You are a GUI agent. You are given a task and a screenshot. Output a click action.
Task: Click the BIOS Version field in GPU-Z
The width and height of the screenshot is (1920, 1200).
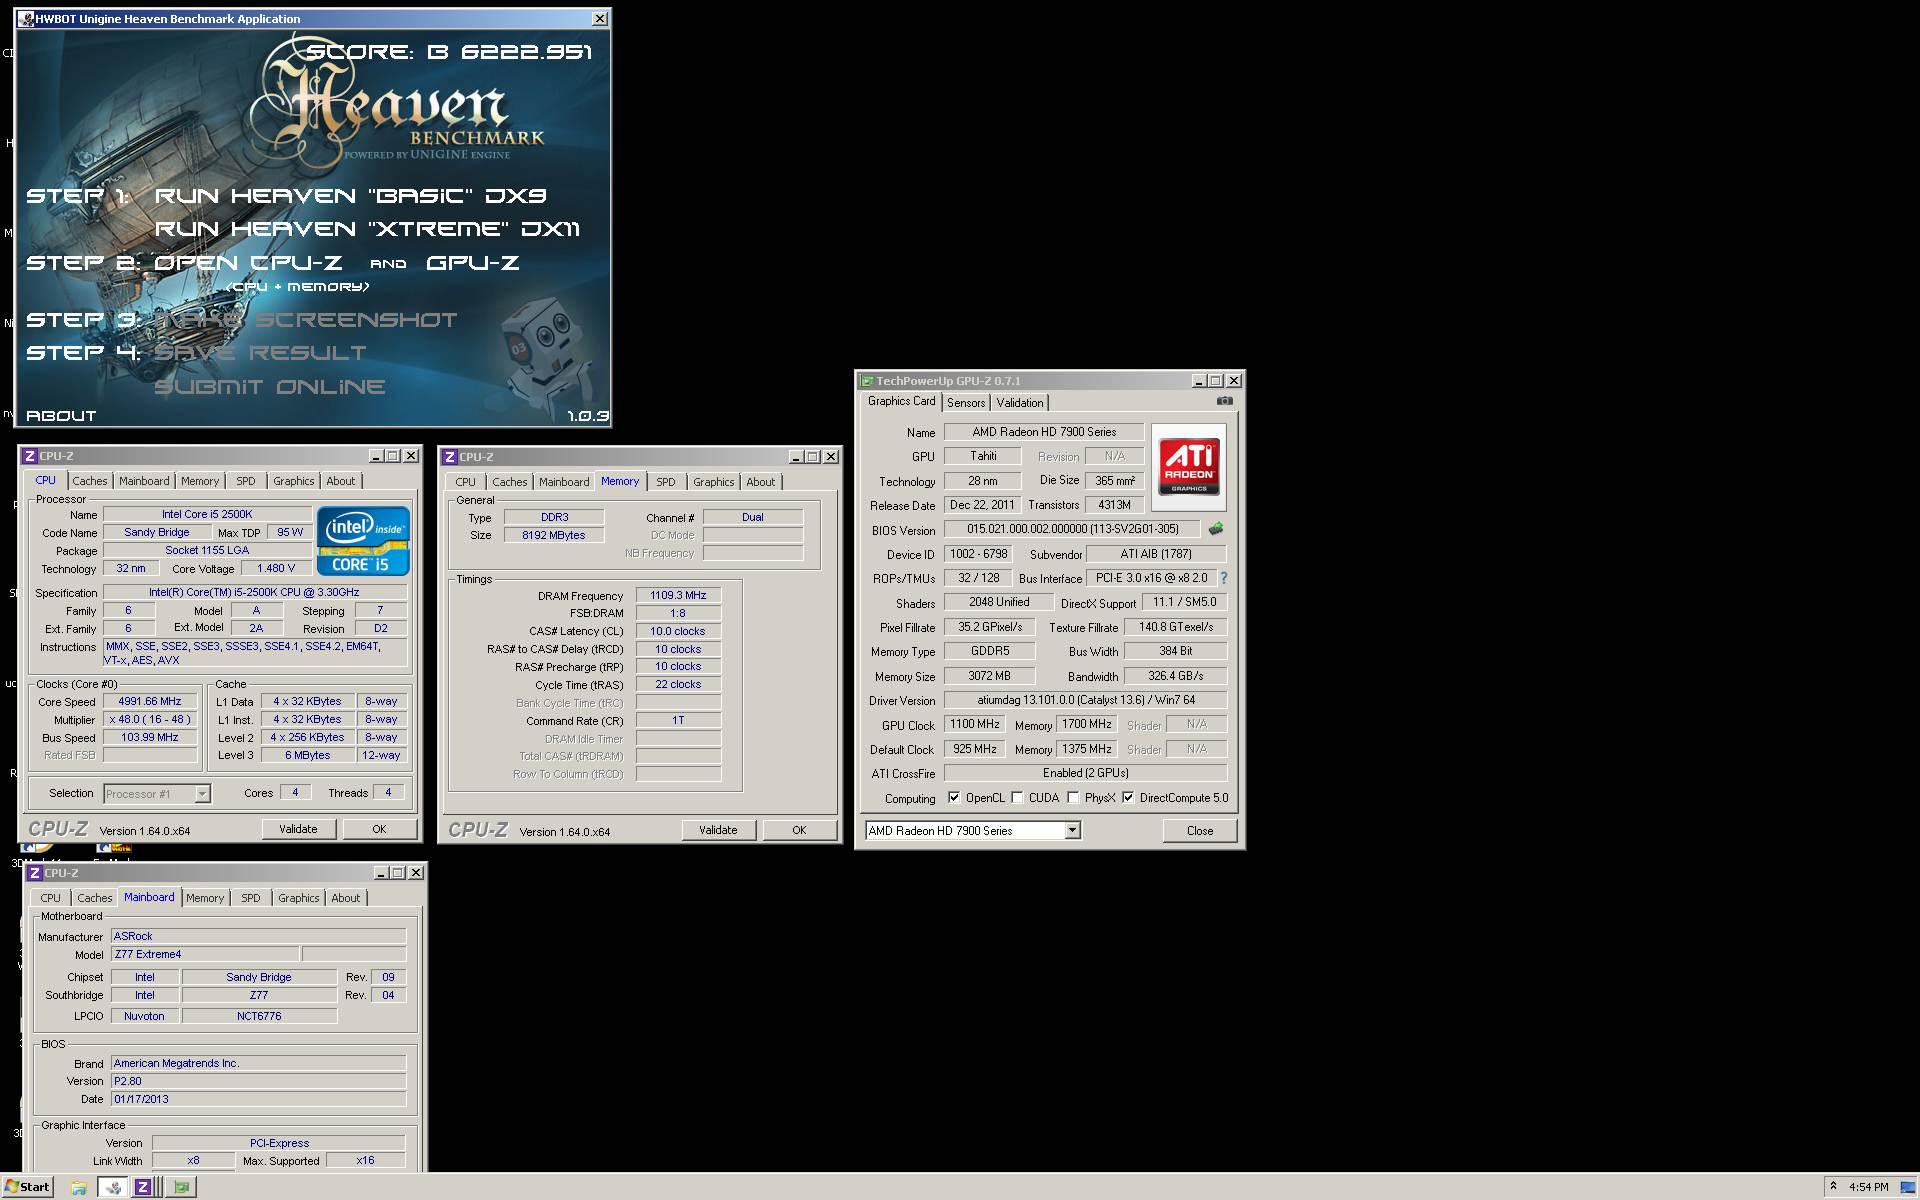point(1072,530)
